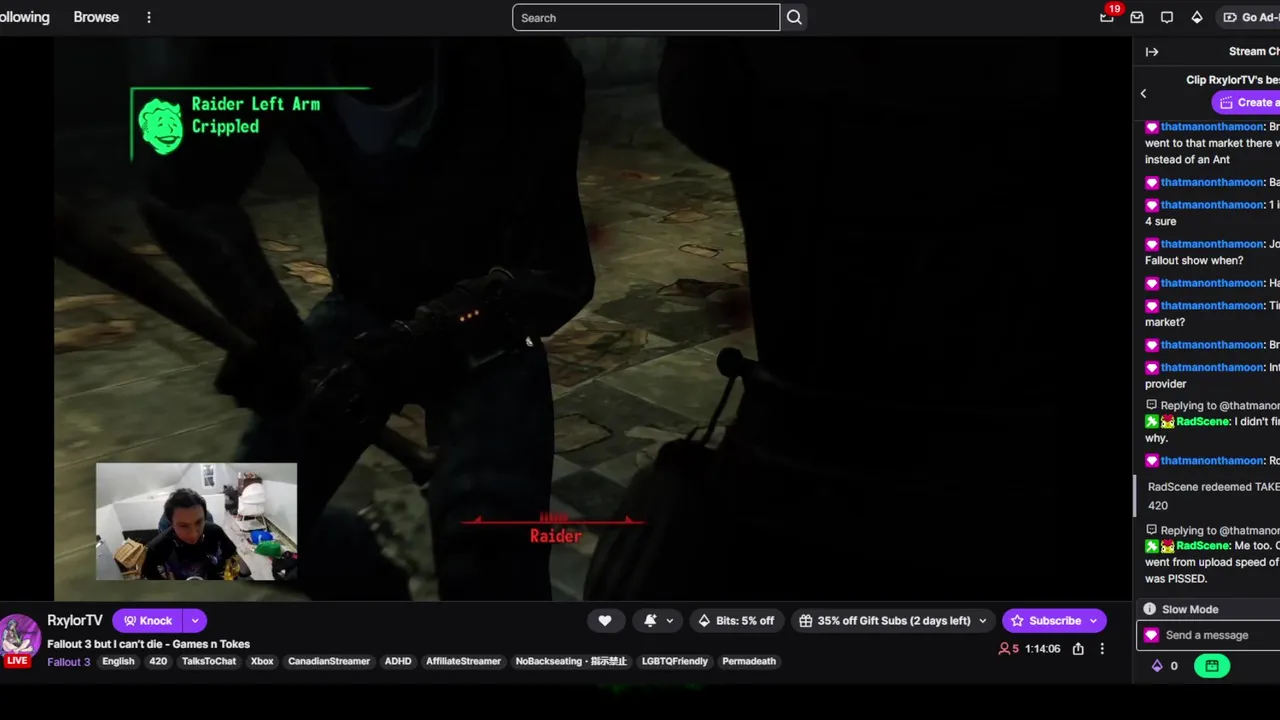Viewport: 1280px width, 720px height.
Task: Open RxylorTV channel name link
Action: [75, 620]
